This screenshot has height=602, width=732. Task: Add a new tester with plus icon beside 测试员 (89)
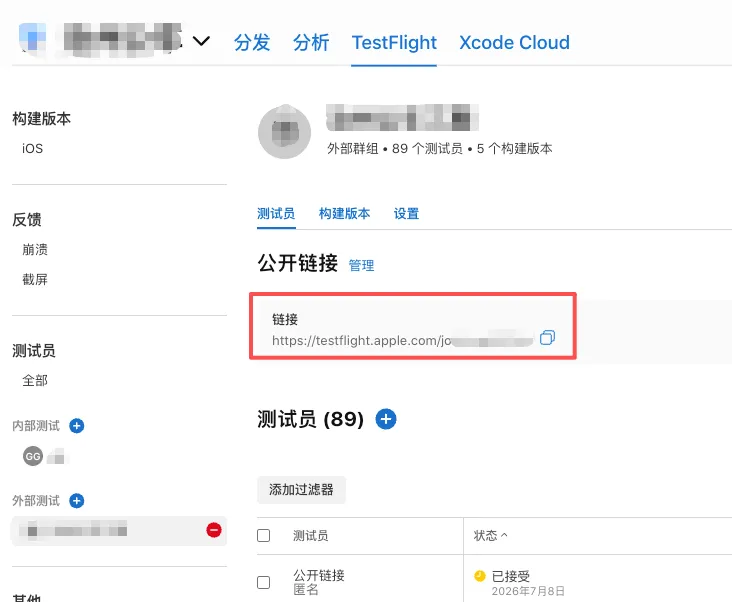click(x=386, y=419)
